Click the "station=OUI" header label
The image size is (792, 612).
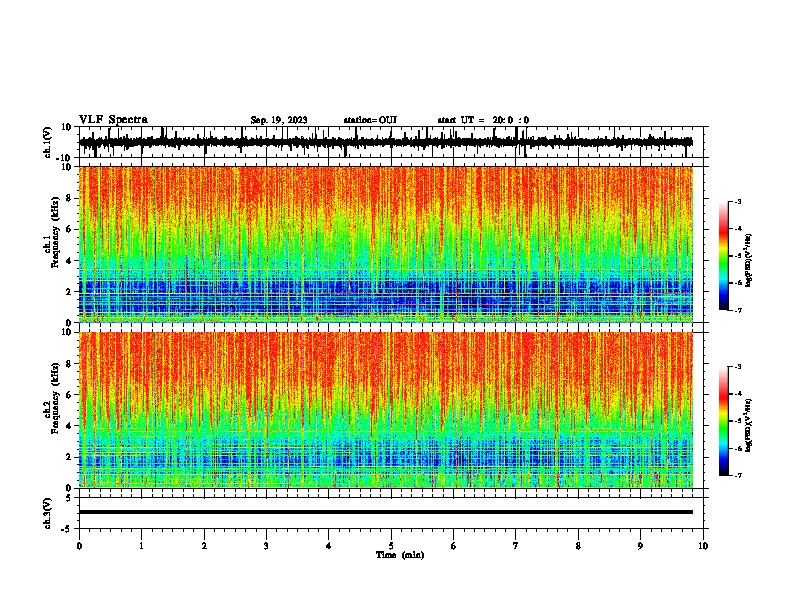tap(370, 120)
